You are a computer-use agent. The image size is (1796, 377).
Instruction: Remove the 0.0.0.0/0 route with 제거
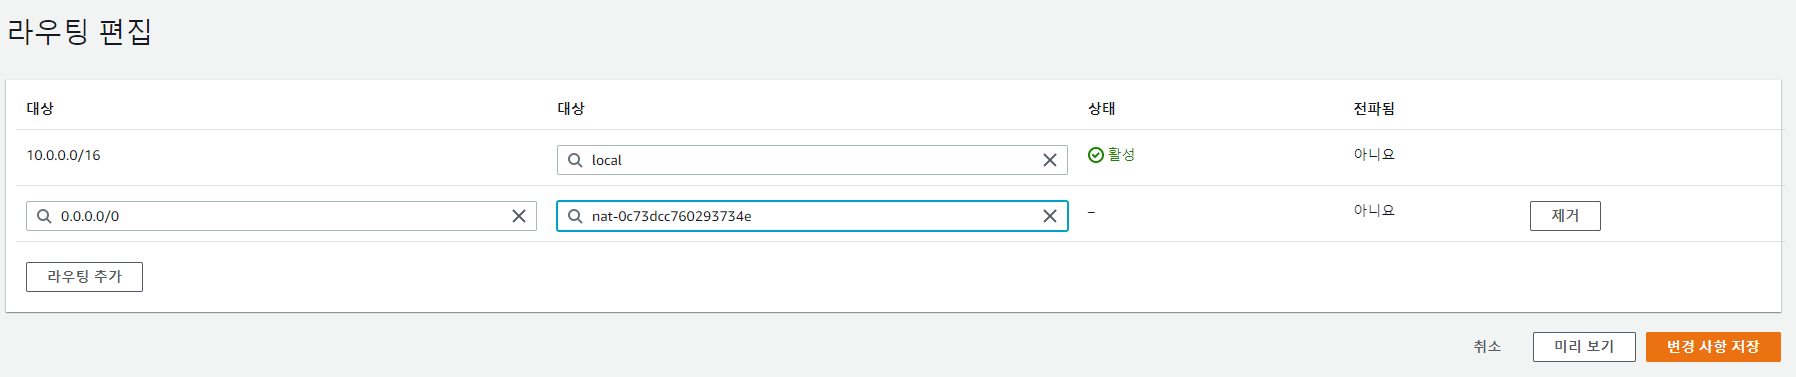tap(1565, 216)
